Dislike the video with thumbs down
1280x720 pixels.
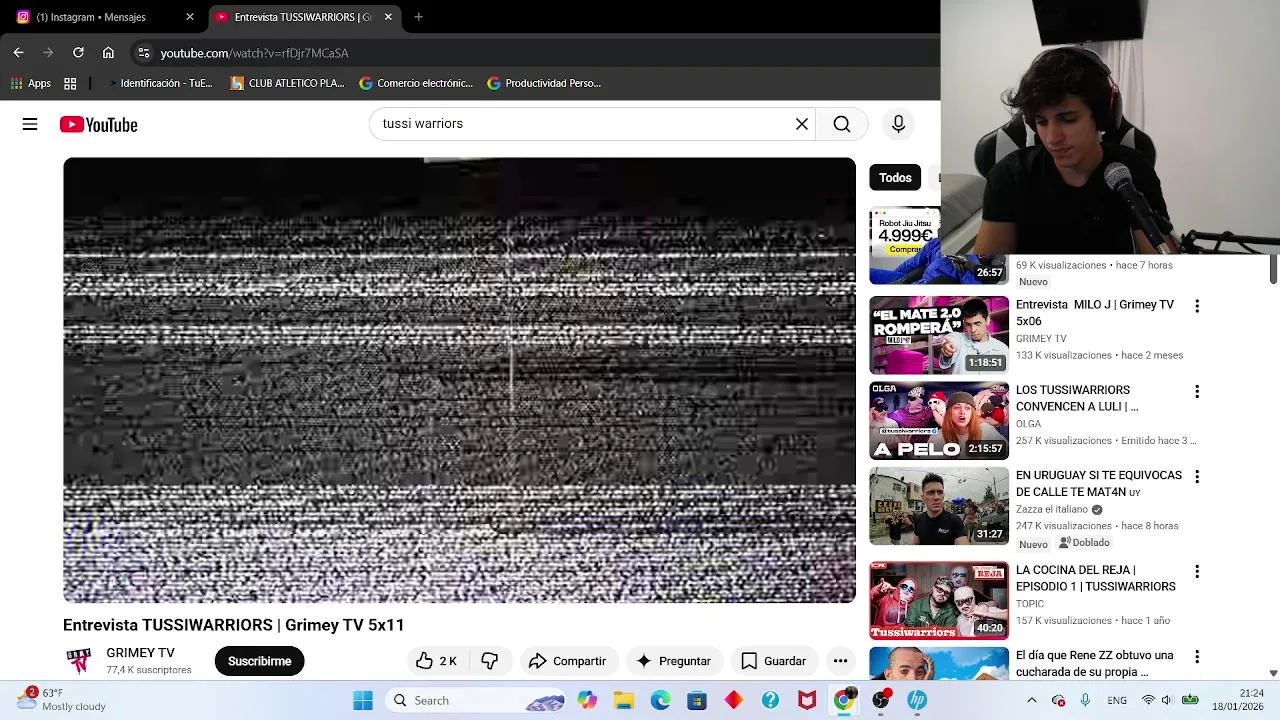[x=489, y=661]
